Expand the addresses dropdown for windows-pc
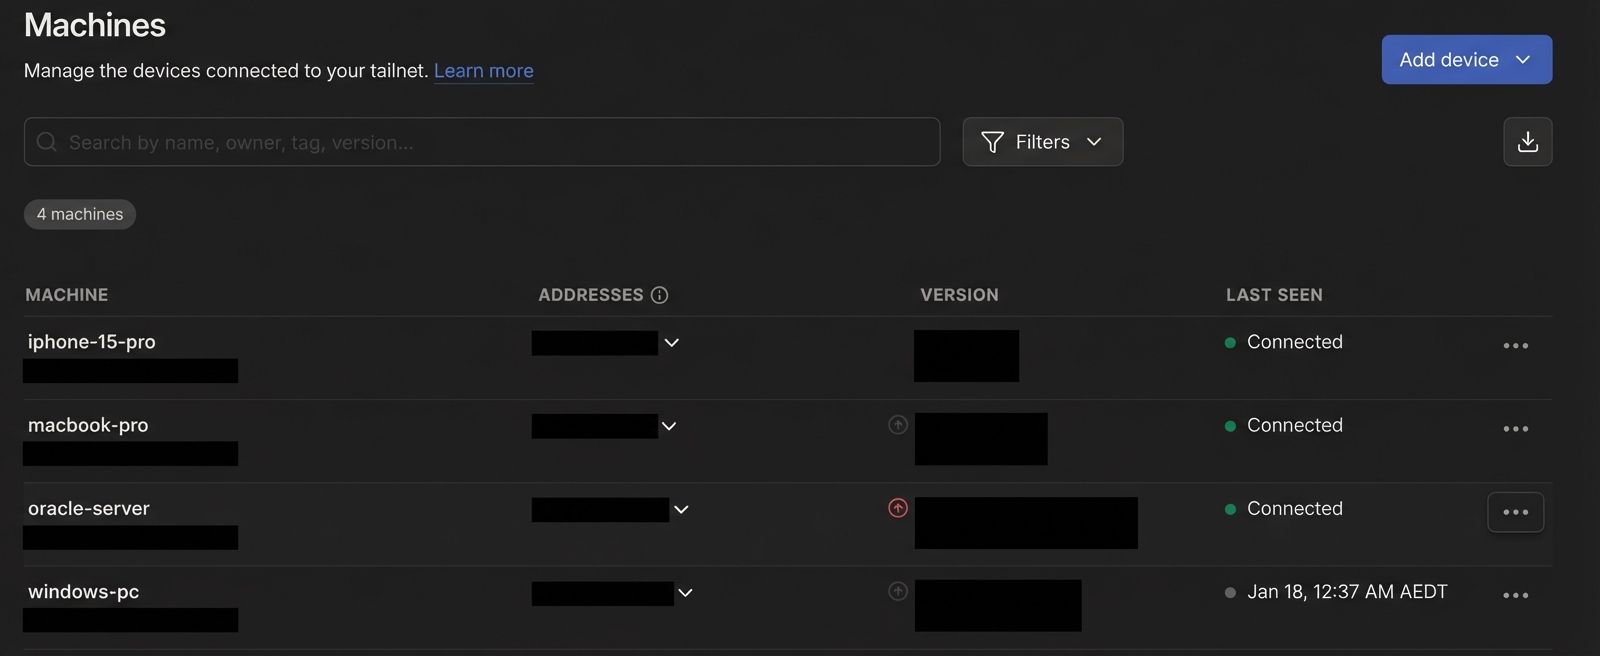Image resolution: width=1600 pixels, height=656 pixels. (x=685, y=593)
